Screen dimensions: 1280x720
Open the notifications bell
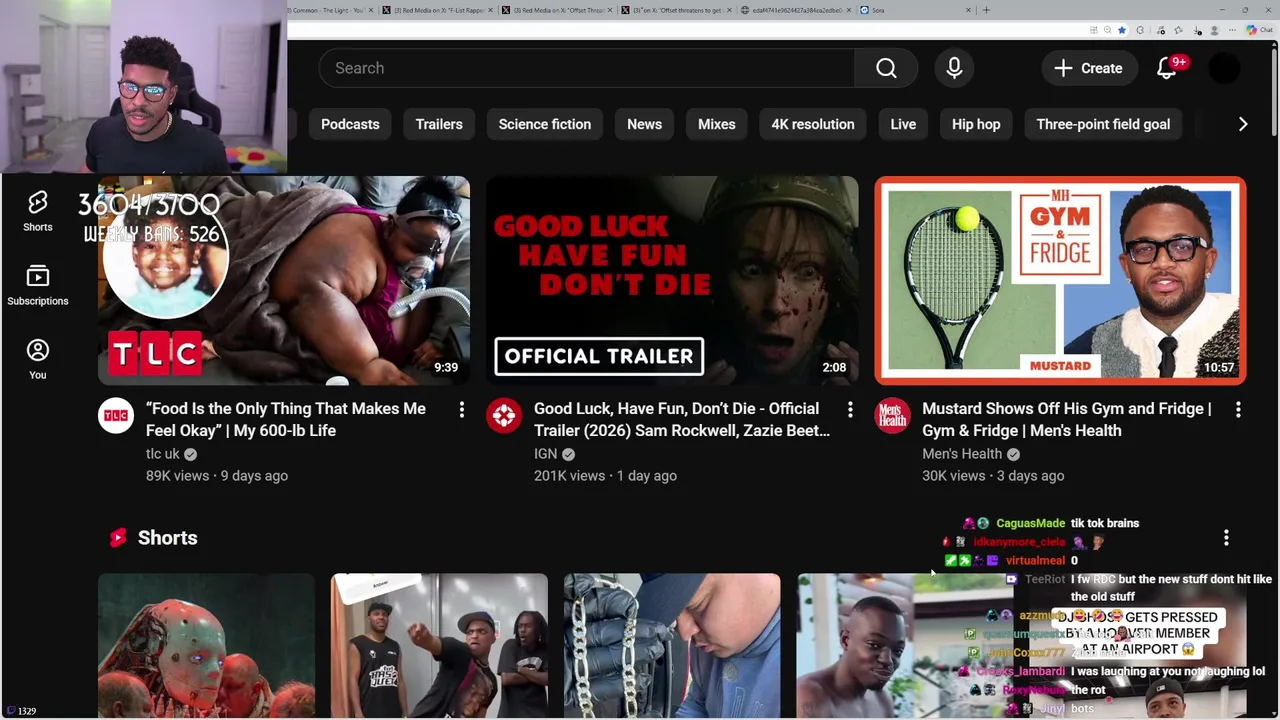pyautogui.click(x=1167, y=68)
